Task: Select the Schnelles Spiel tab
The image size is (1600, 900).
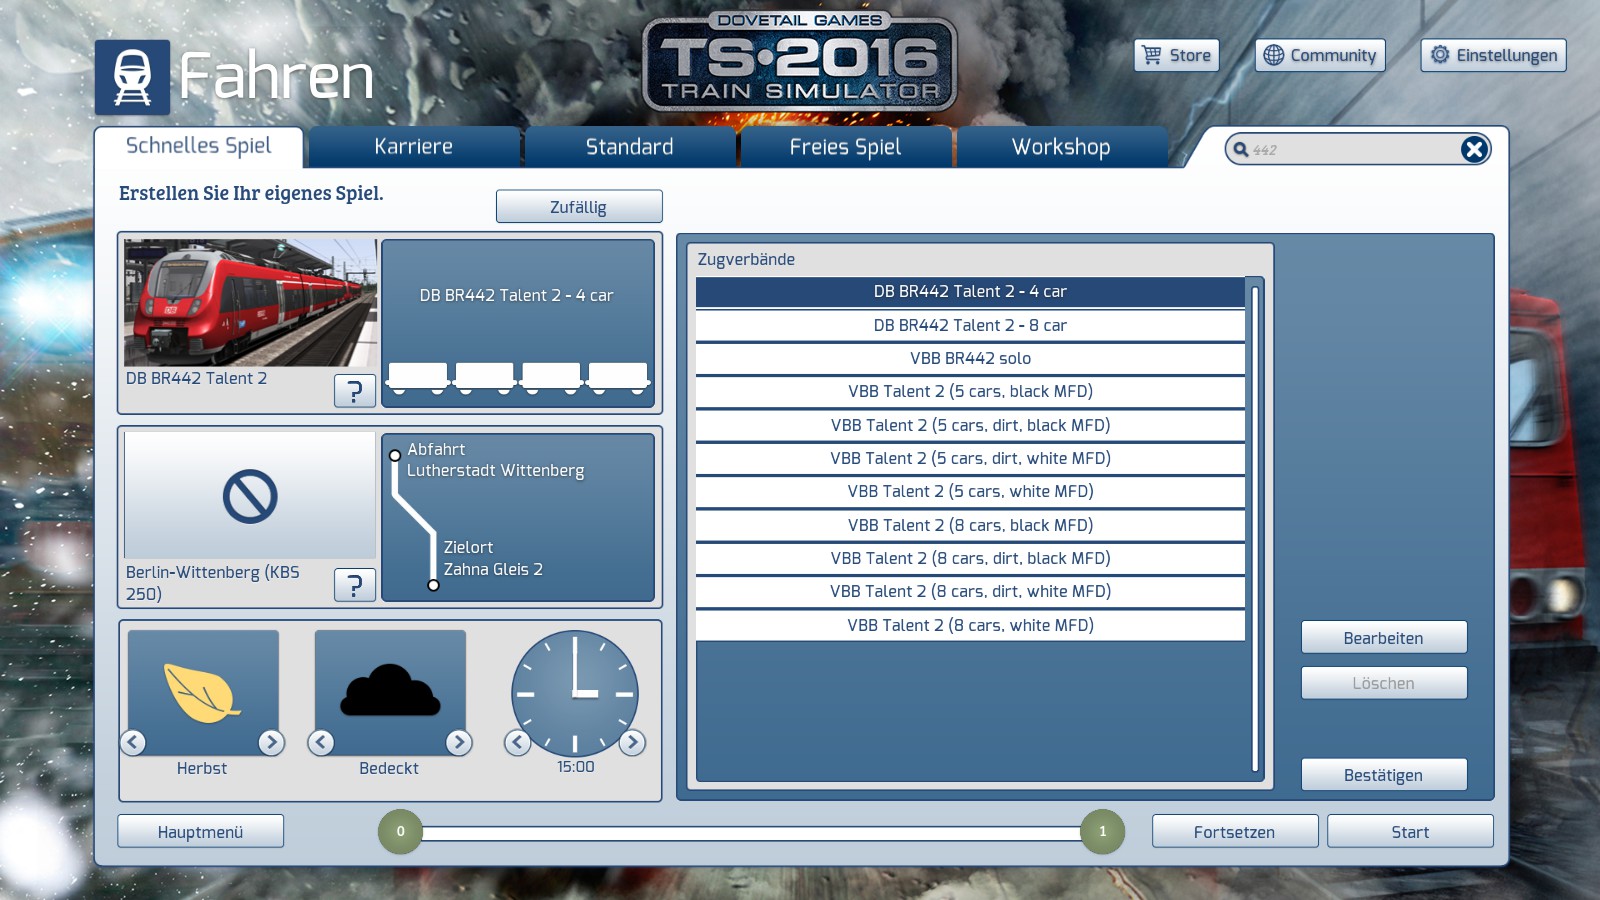Action: point(199,146)
